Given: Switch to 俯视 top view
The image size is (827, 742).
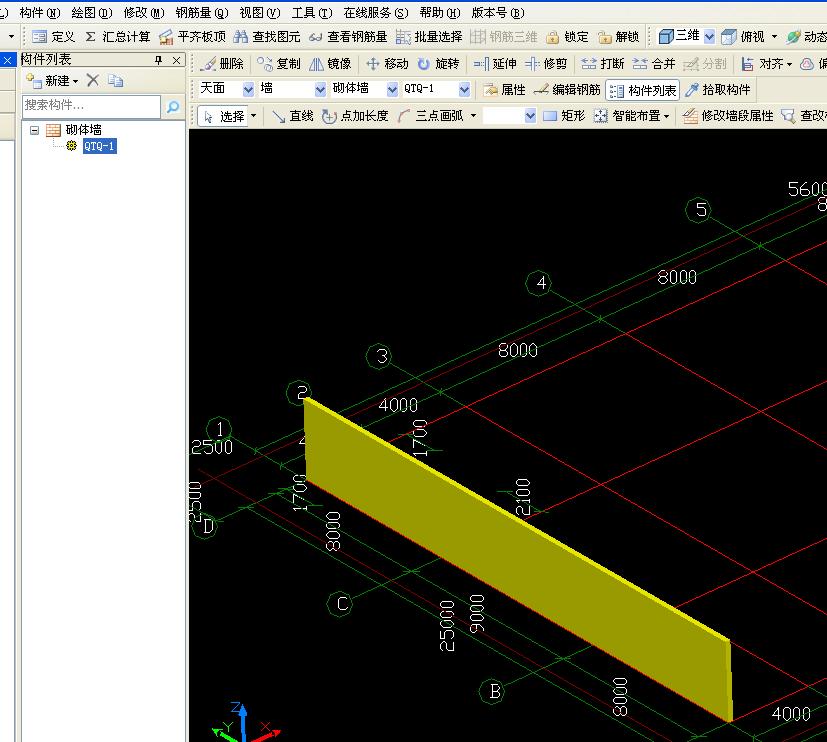Looking at the screenshot, I should (743, 36).
